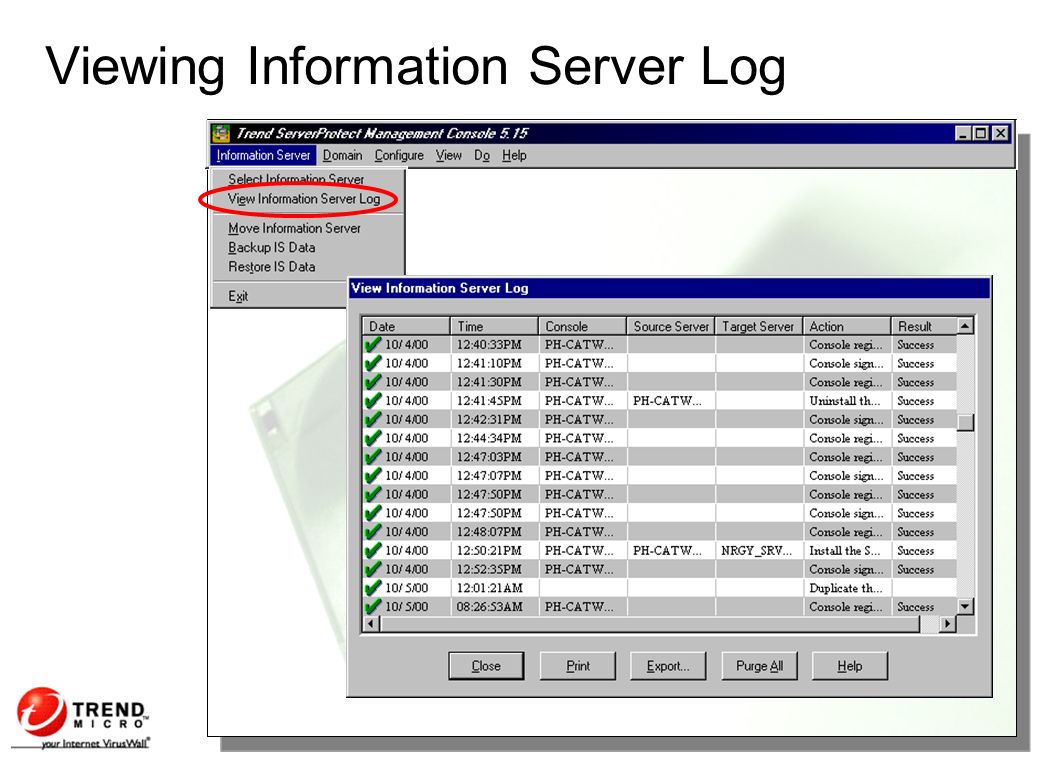Click the ServerProtect icon in the title bar
1056x768 pixels.
click(x=220, y=133)
